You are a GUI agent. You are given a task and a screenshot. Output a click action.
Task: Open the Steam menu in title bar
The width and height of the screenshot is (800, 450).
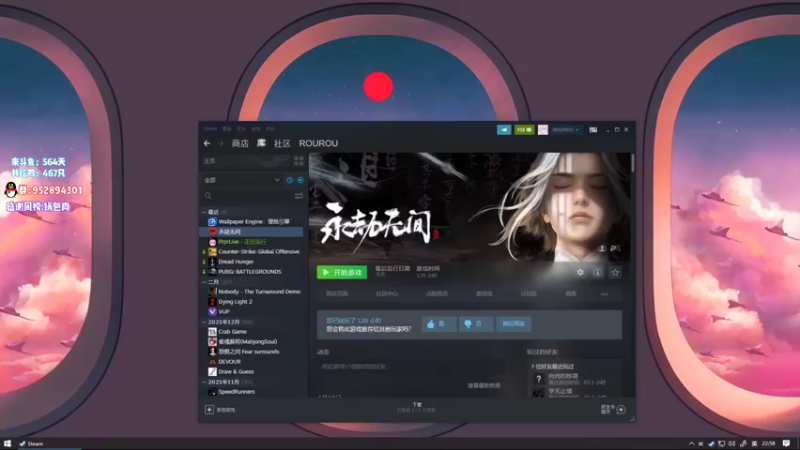(x=210, y=129)
